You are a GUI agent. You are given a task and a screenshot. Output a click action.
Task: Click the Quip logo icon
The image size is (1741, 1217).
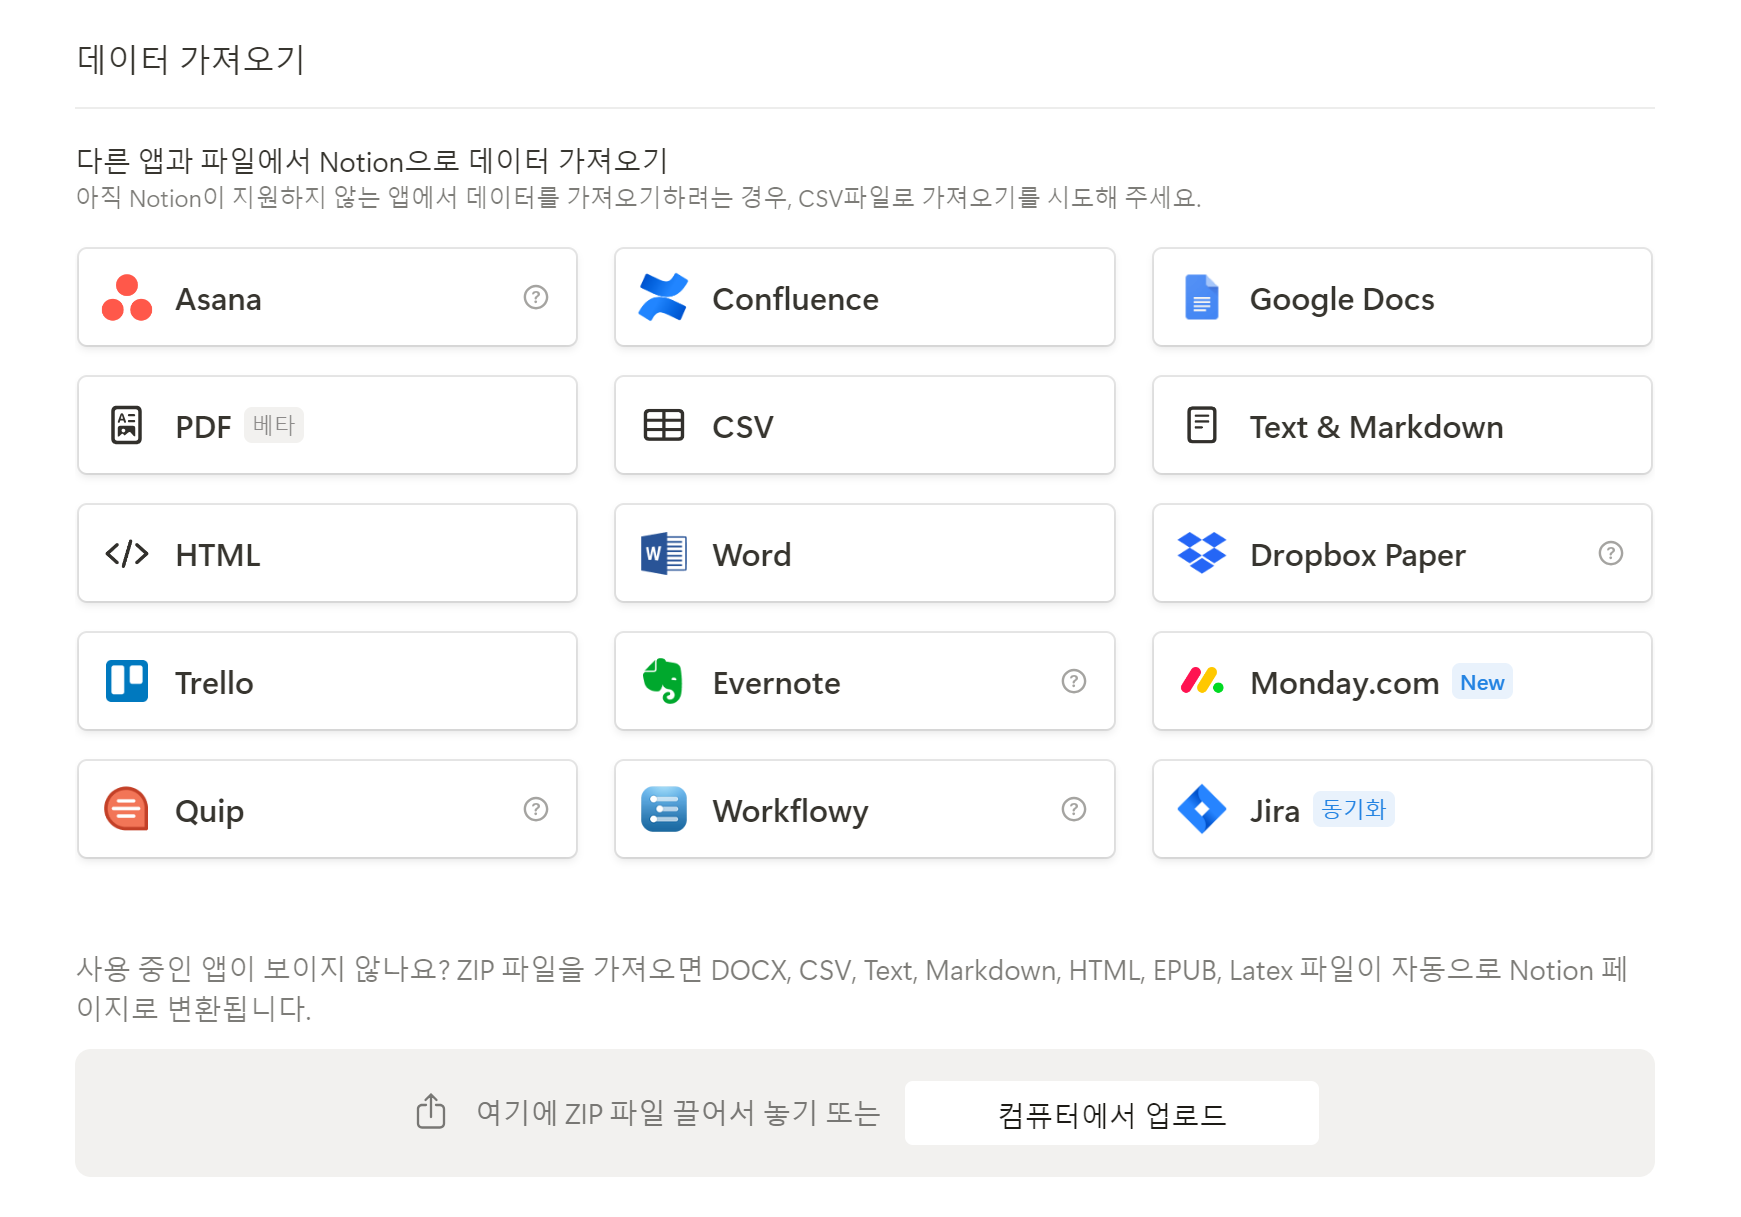tap(127, 809)
